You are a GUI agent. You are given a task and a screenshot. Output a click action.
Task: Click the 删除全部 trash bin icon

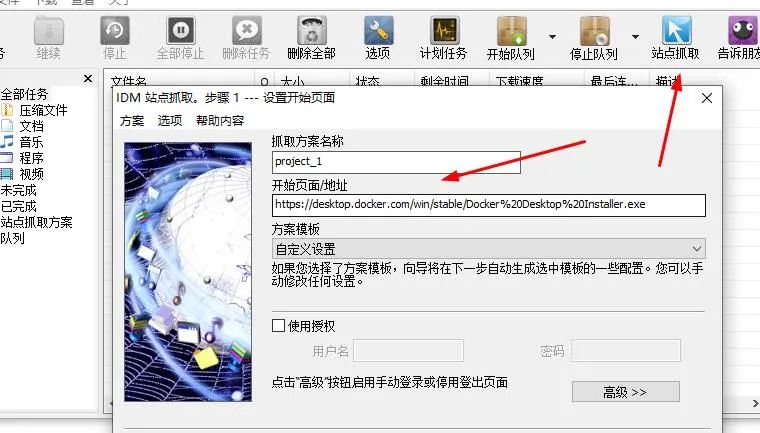coord(312,31)
